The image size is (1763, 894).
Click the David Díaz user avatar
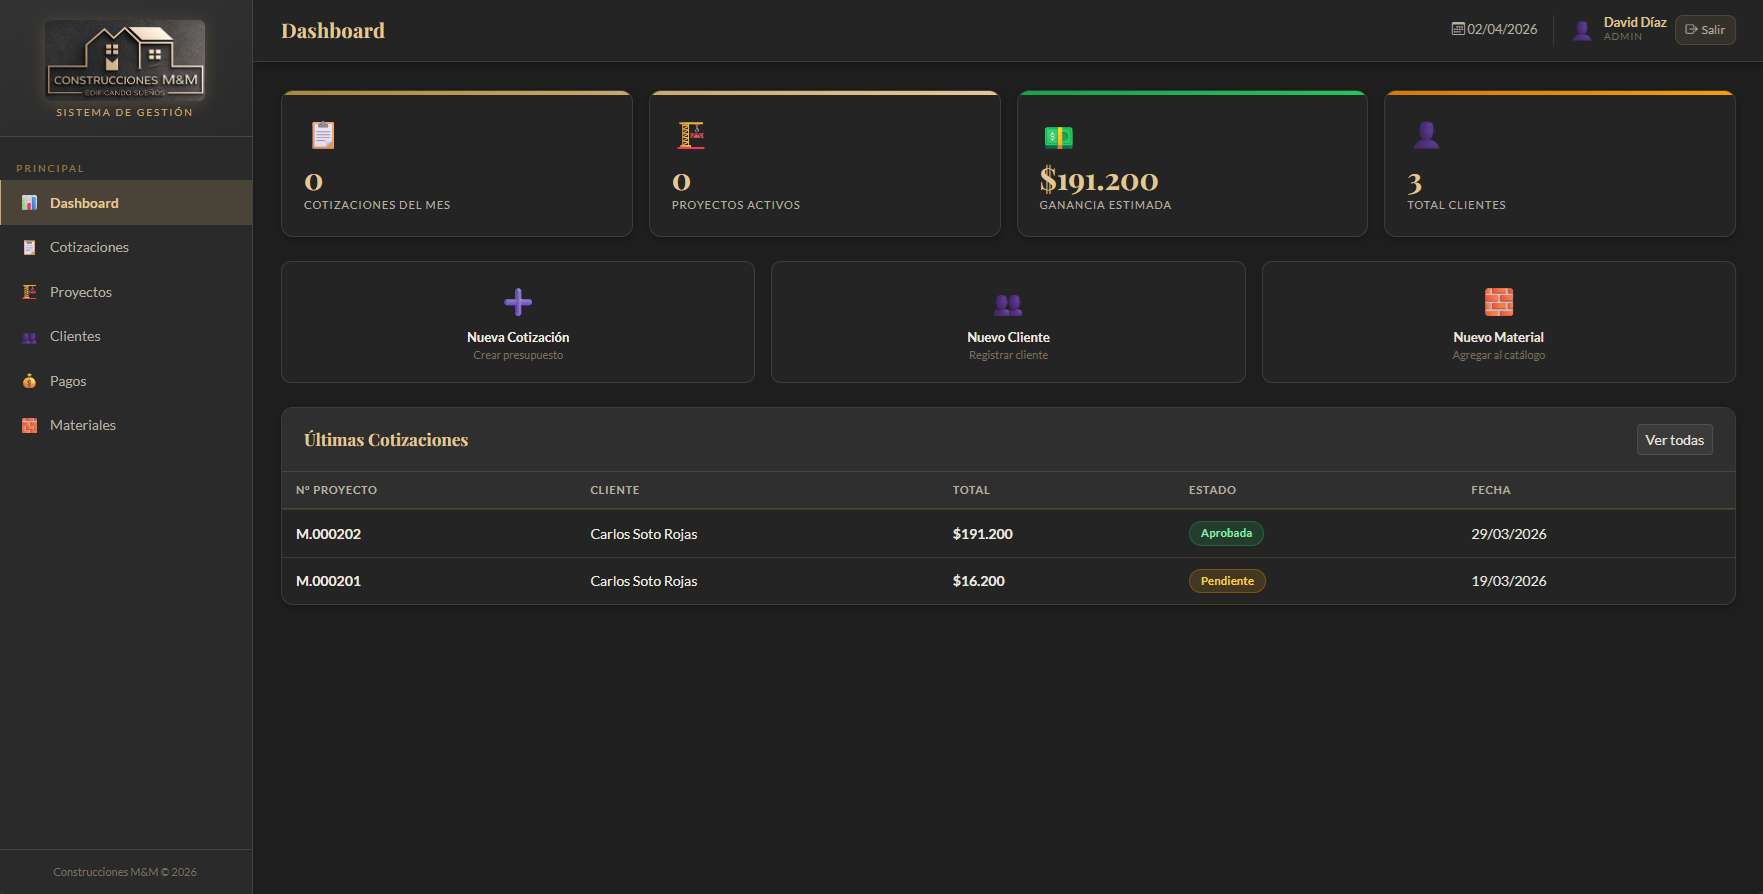coord(1582,30)
